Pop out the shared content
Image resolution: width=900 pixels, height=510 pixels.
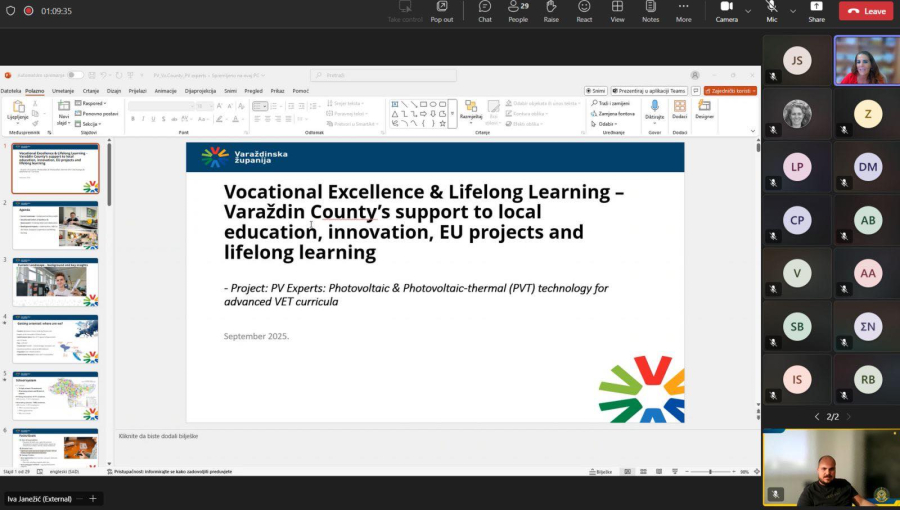(442, 10)
